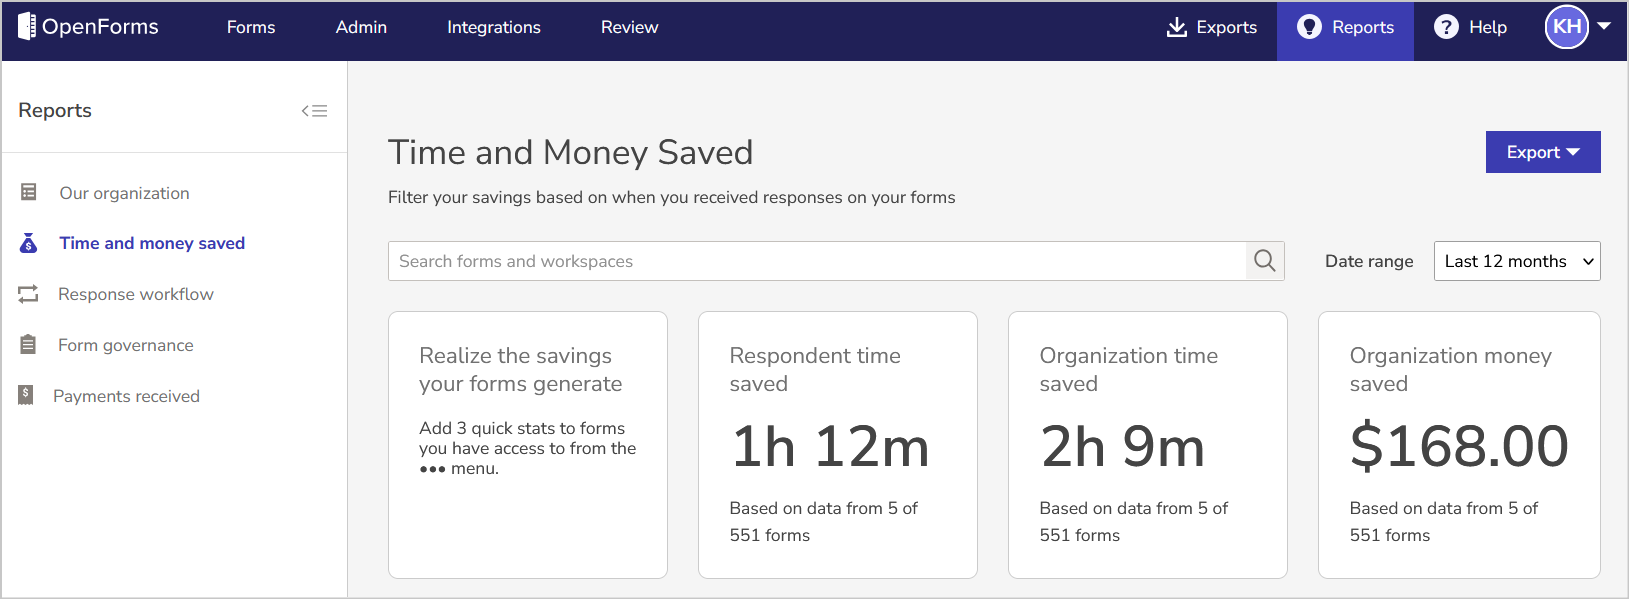Expand the Export dropdown button
The width and height of the screenshot is (1629, 599).
[1542, 152]
